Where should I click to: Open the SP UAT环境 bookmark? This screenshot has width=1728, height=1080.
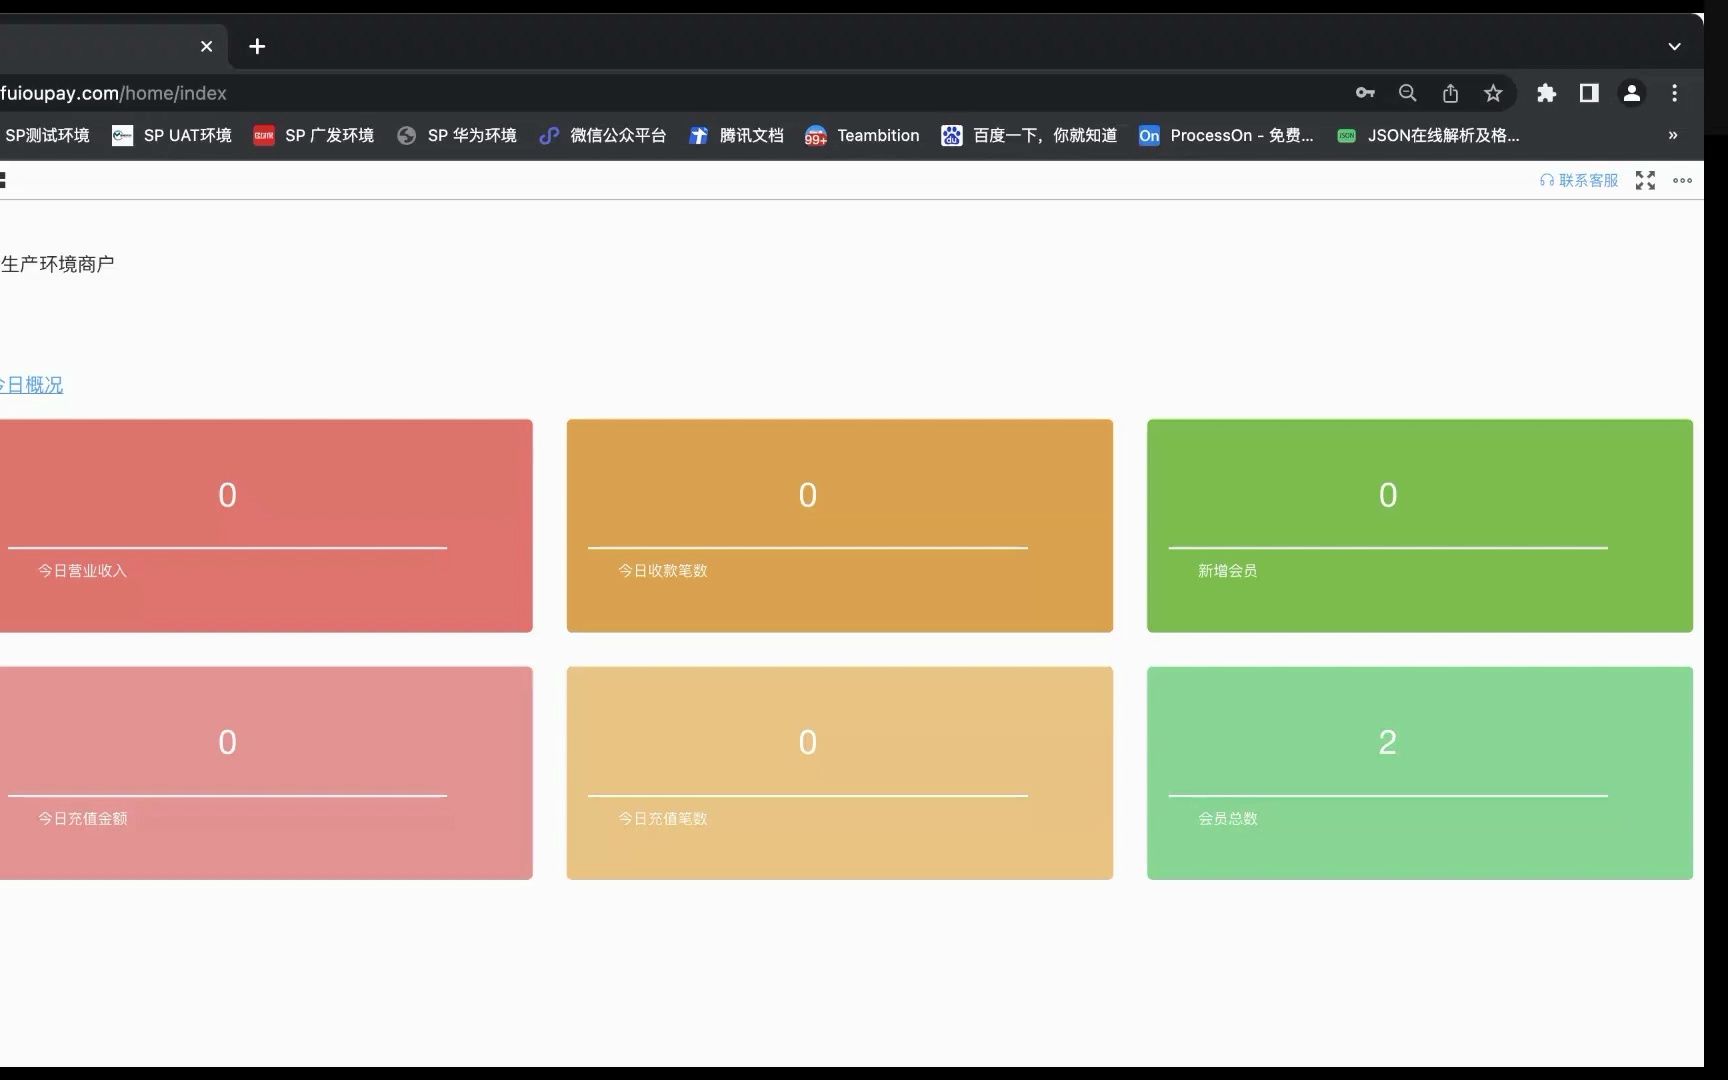pyautogui.click(x=172, y=135)
